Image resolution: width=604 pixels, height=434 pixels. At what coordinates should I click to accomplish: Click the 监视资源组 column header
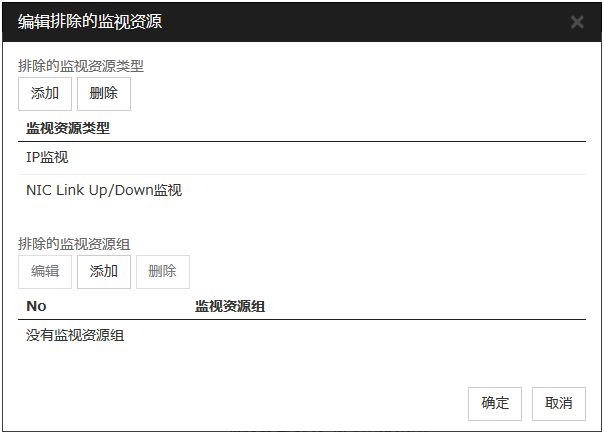coord(230,305)
